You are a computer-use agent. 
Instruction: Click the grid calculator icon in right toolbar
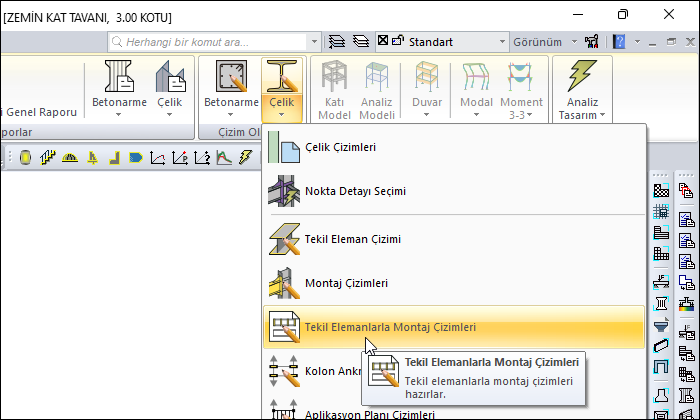tap(661, 212)
